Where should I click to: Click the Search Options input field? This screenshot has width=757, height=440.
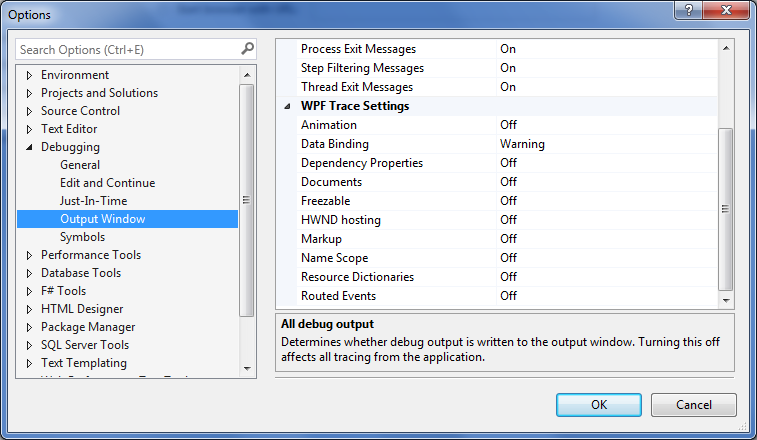[x=125, y=49]
